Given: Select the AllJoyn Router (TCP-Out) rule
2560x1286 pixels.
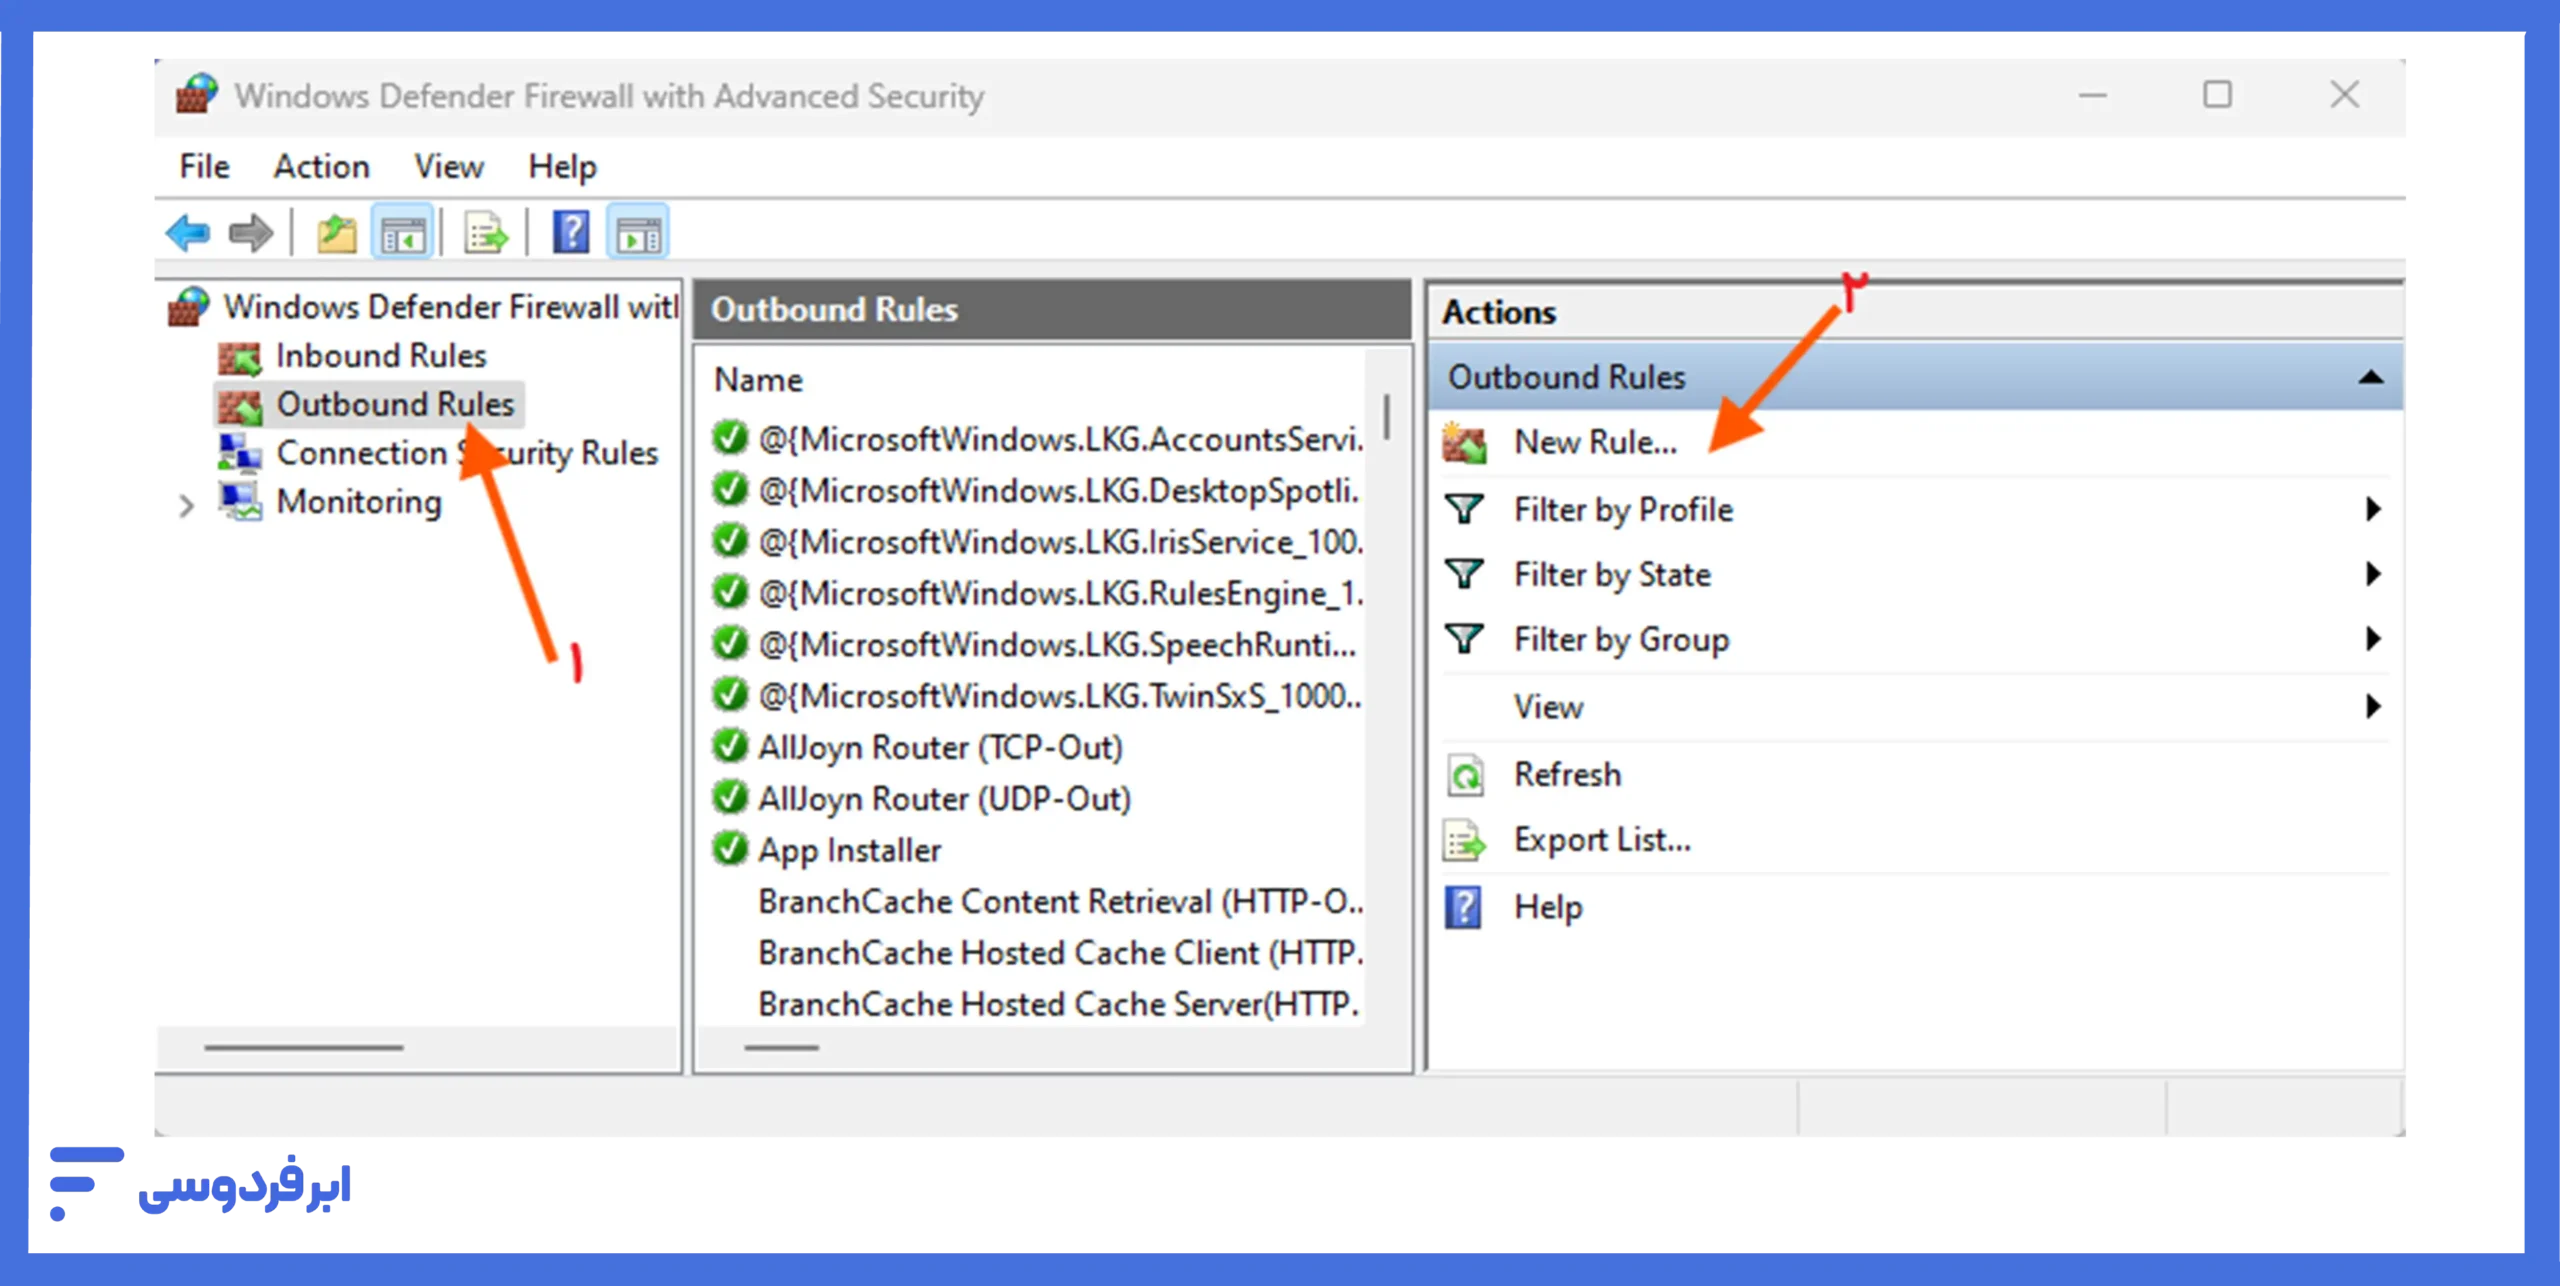Looking at the screenshot, I should (x=940, y=748).
